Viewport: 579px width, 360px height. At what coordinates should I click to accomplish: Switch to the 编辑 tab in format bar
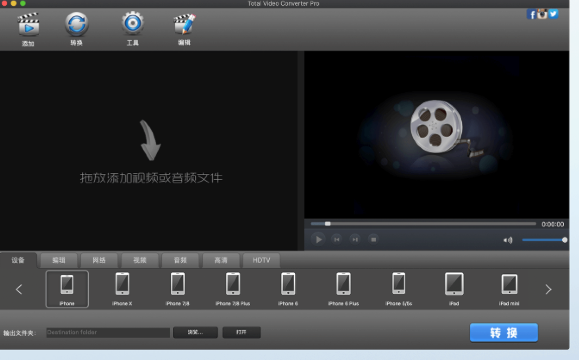point(59,260)
